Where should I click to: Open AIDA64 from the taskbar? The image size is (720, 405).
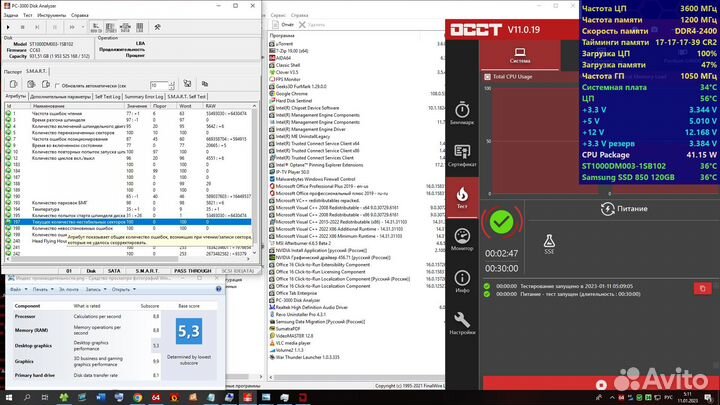pyautogui.click(x=156, y=398)
